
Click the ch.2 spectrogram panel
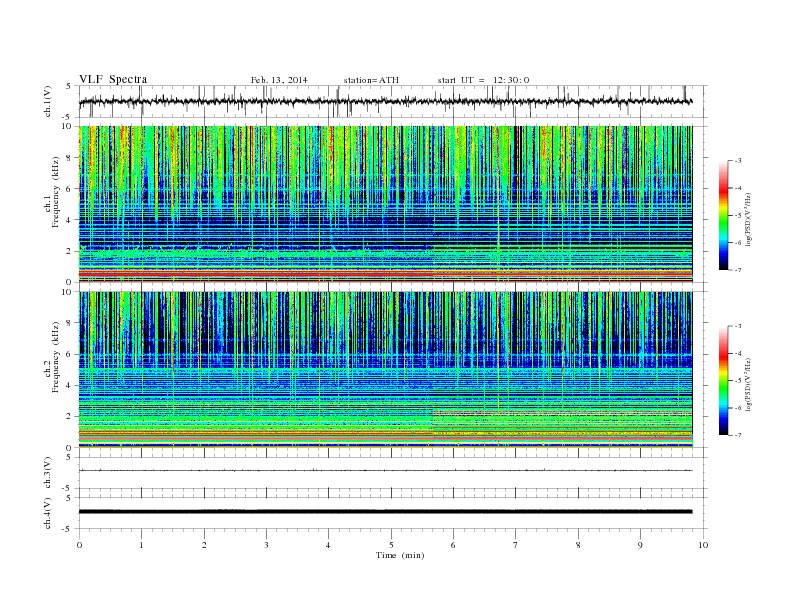[385, 370]
